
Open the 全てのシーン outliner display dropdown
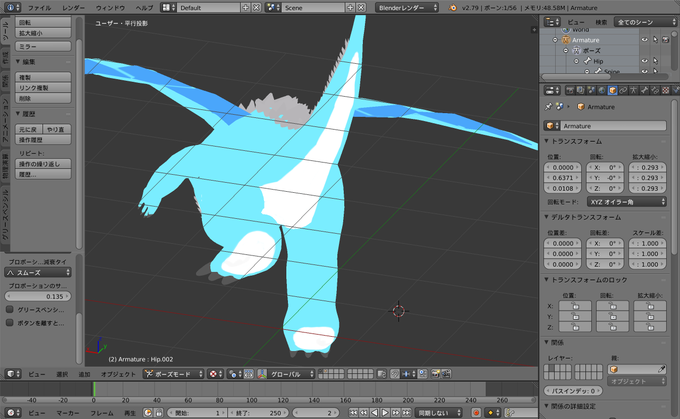645,22
